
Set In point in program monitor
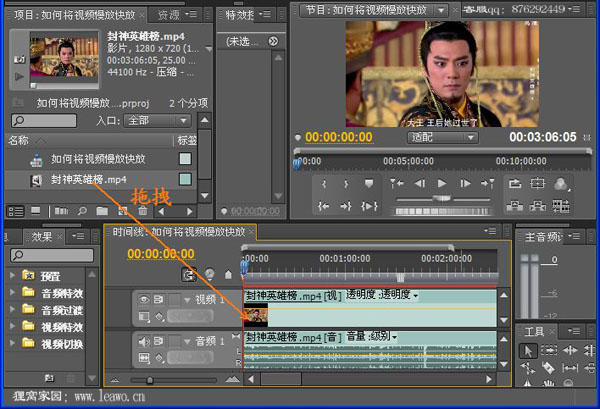pyautogui.click(x=324, y=184)
